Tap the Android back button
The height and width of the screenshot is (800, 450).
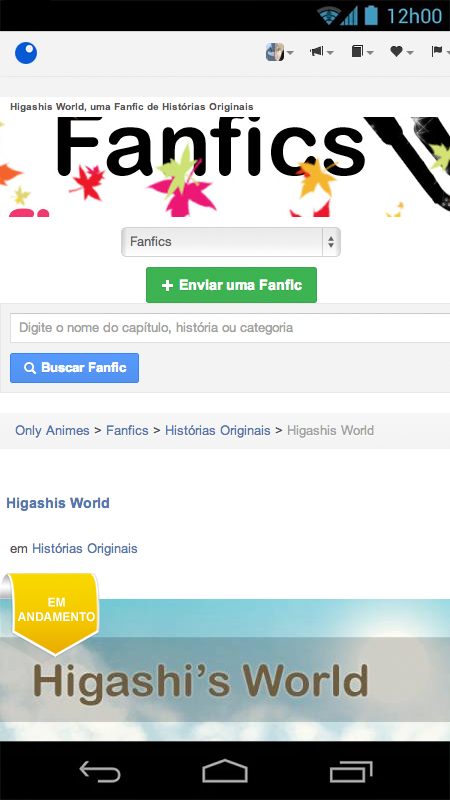click(x=100, y=770)
